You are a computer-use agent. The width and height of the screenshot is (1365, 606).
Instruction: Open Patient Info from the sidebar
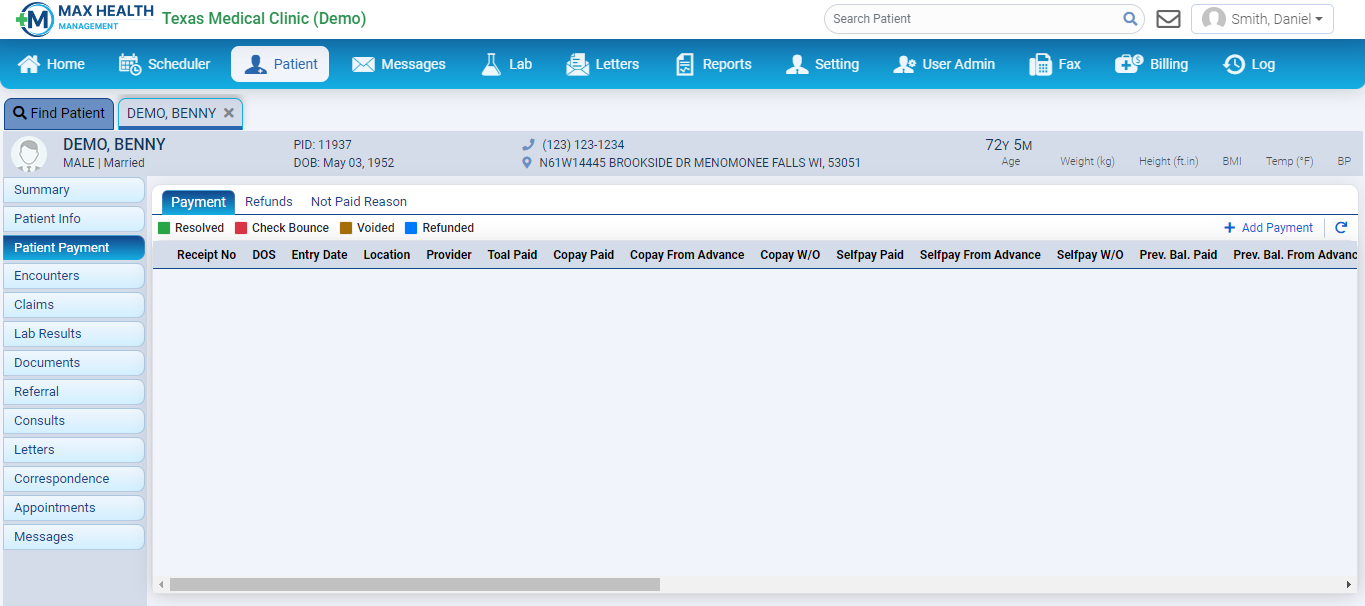pyautogui.click(x=74, y=218)
